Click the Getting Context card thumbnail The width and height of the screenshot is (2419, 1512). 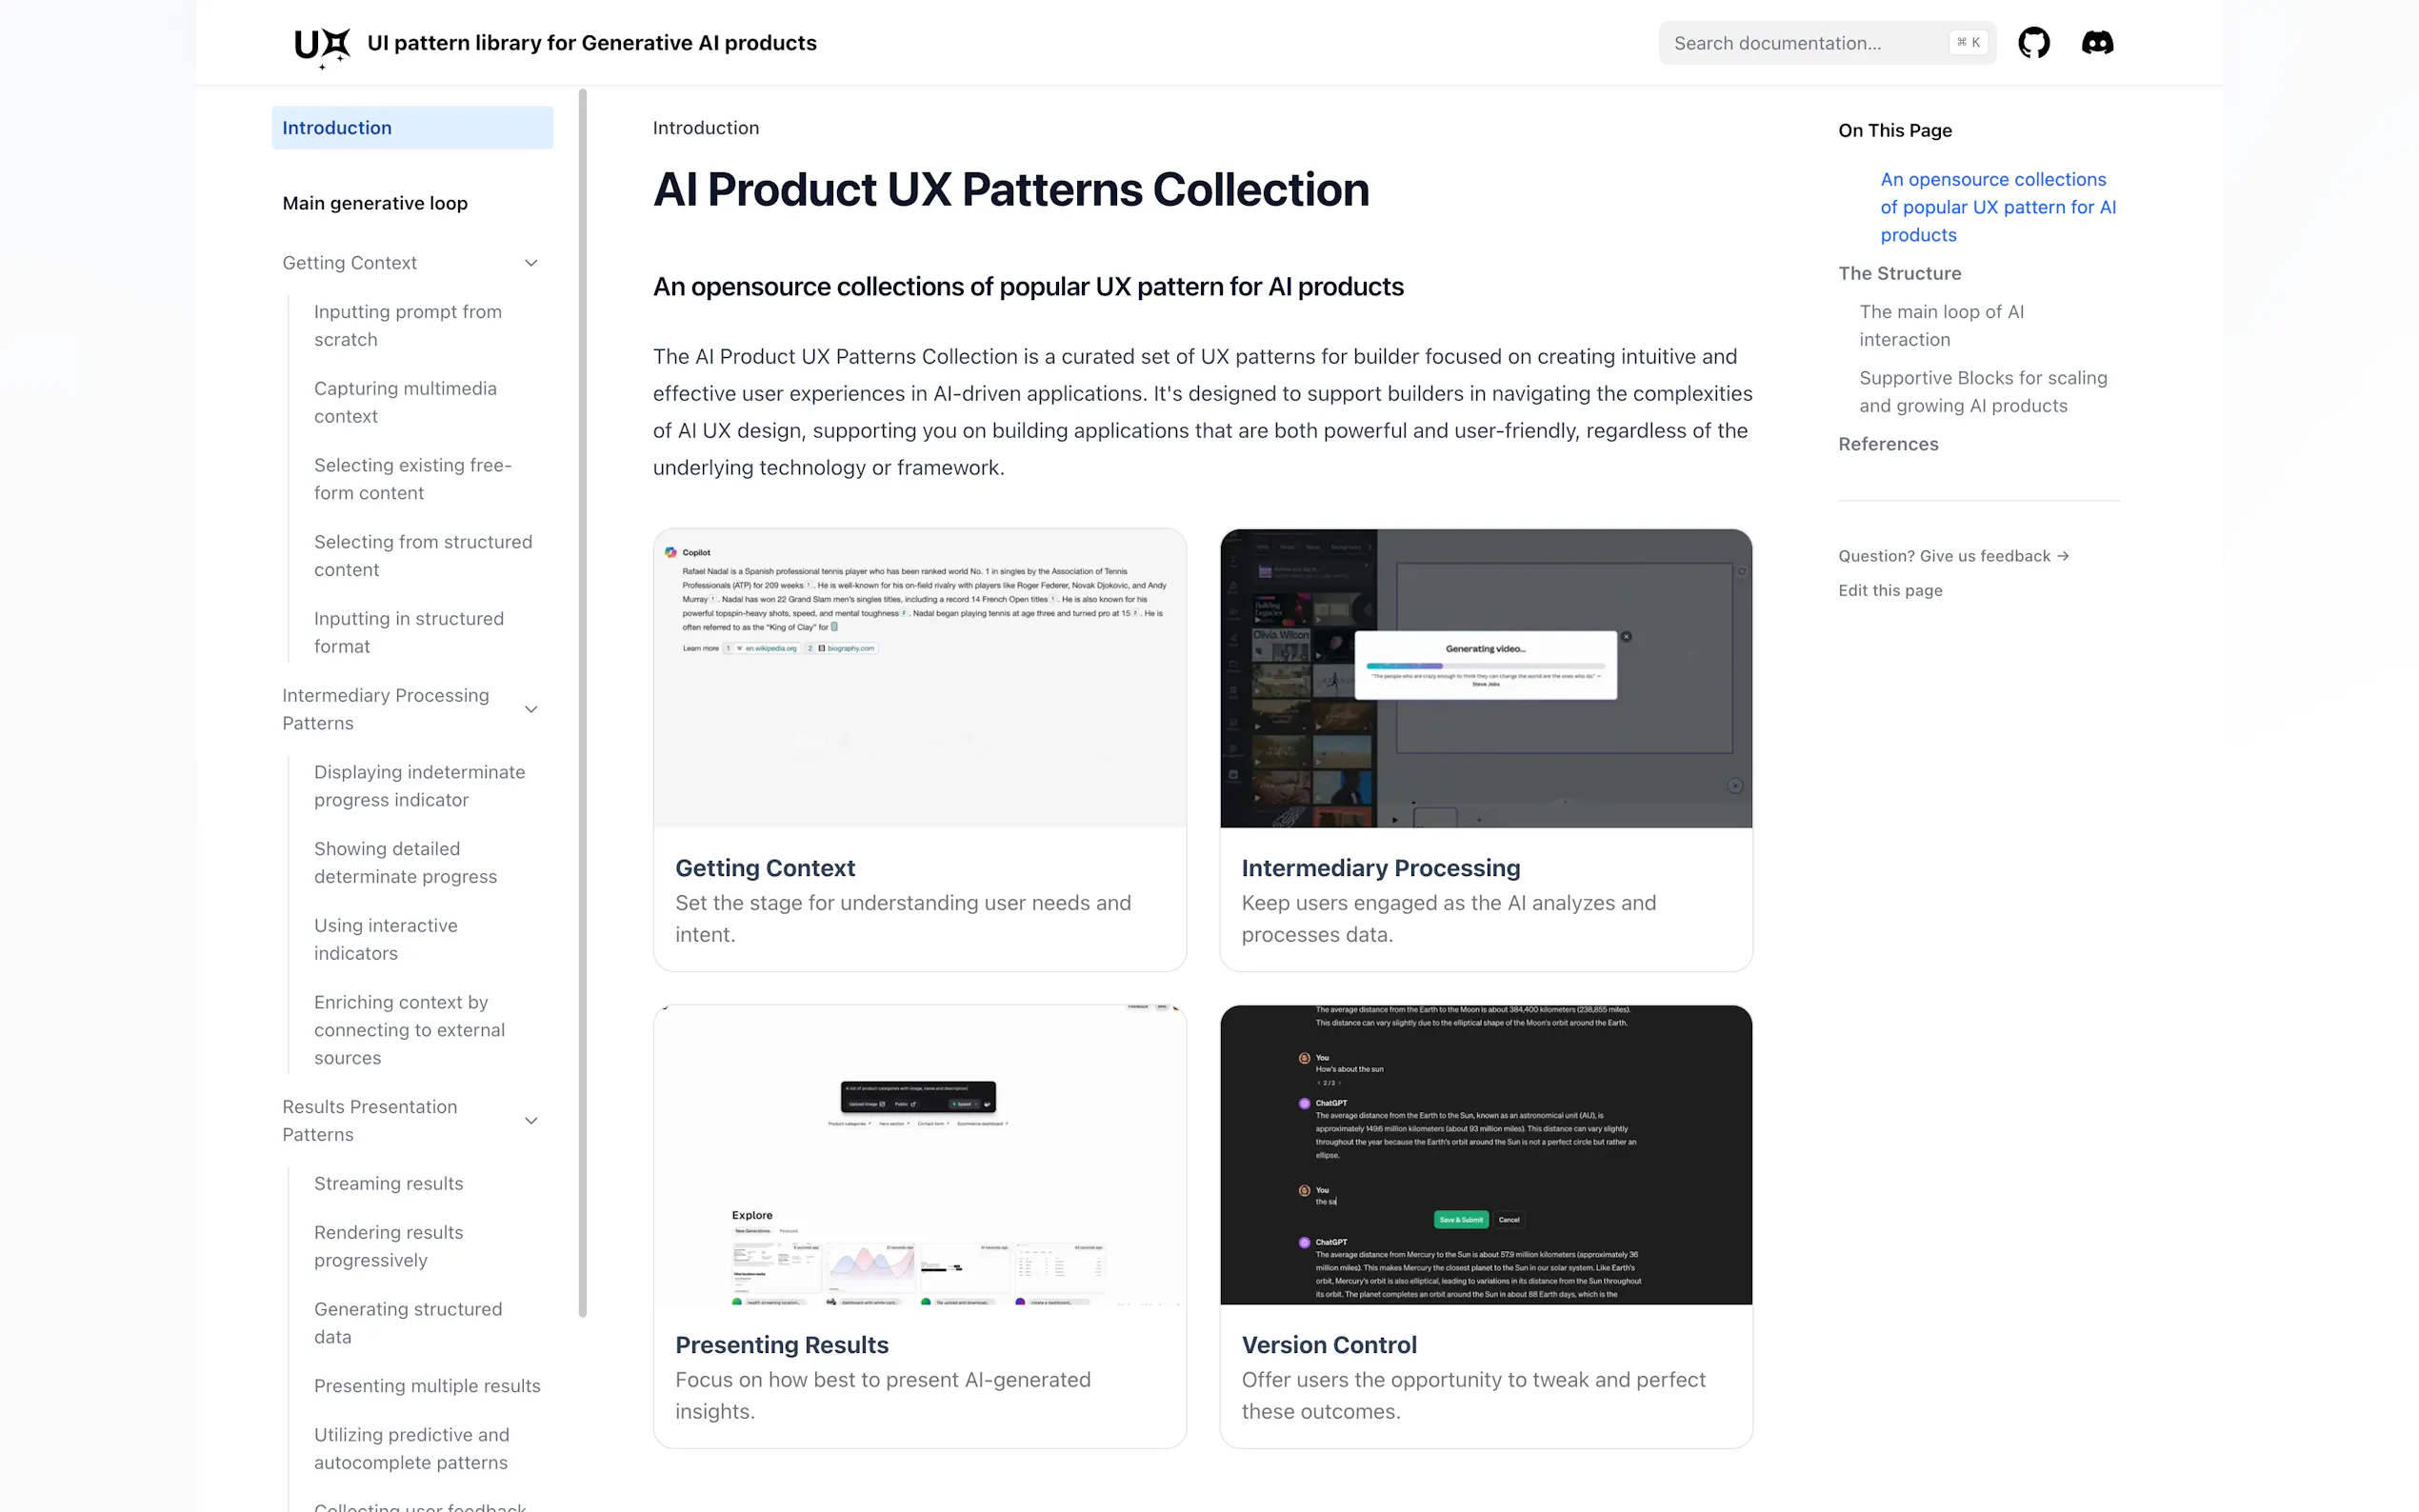point(919,678)
